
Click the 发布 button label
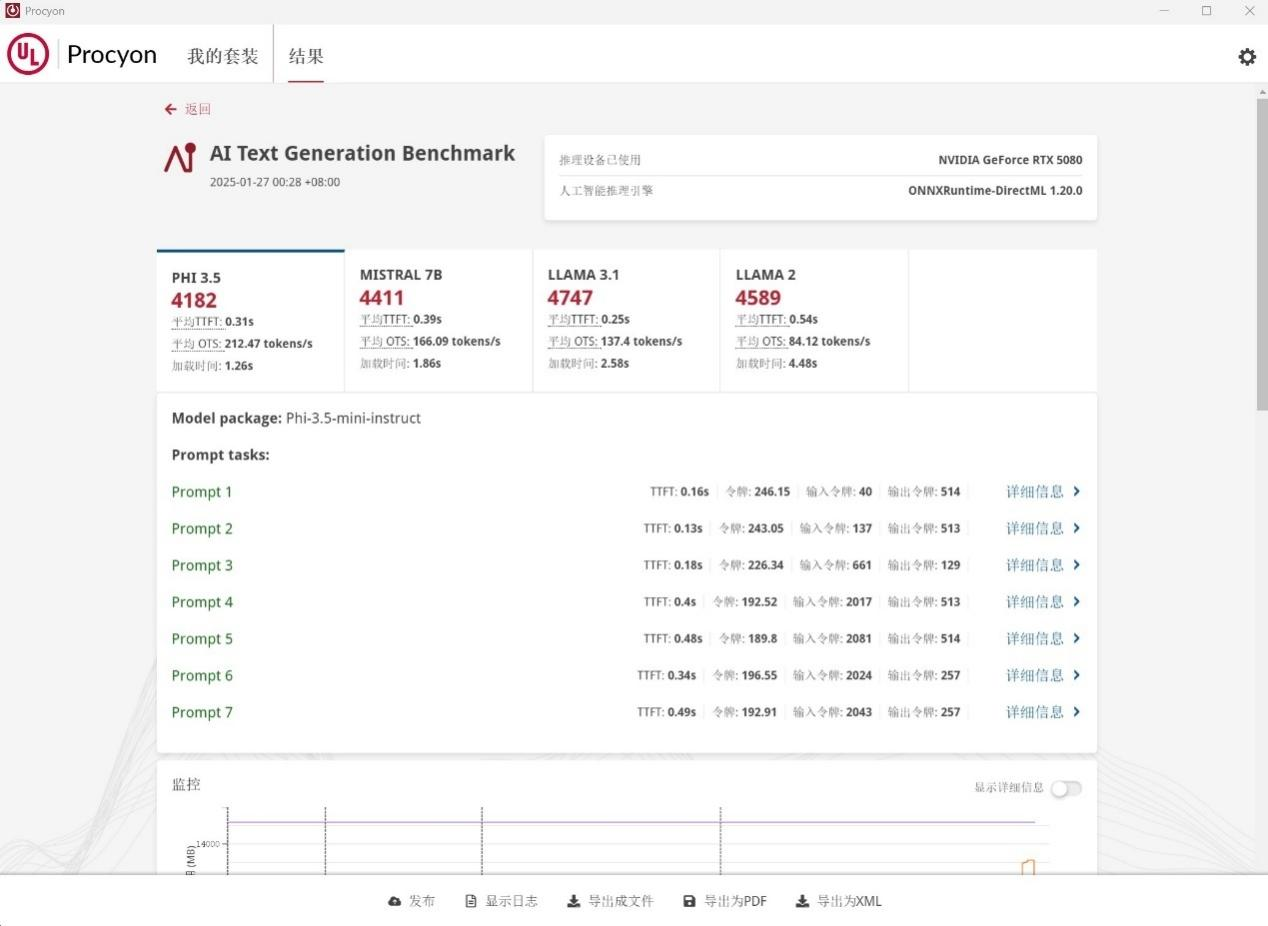tap(422, 901)
